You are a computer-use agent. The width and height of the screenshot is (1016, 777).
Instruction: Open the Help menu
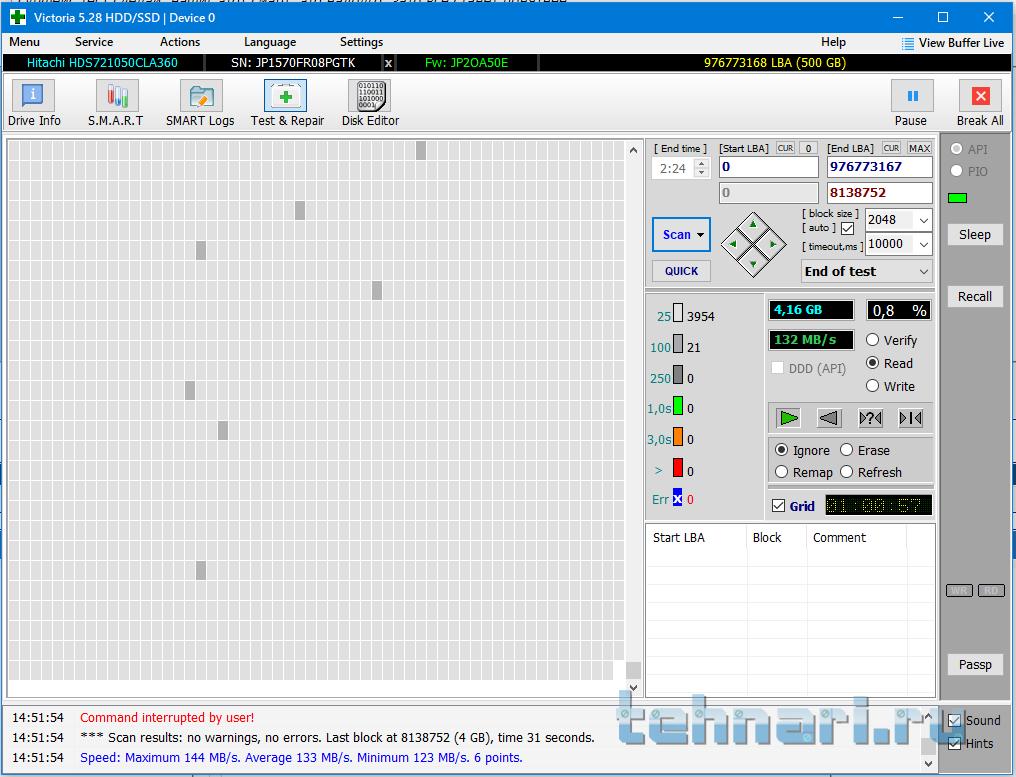[833, 42]
